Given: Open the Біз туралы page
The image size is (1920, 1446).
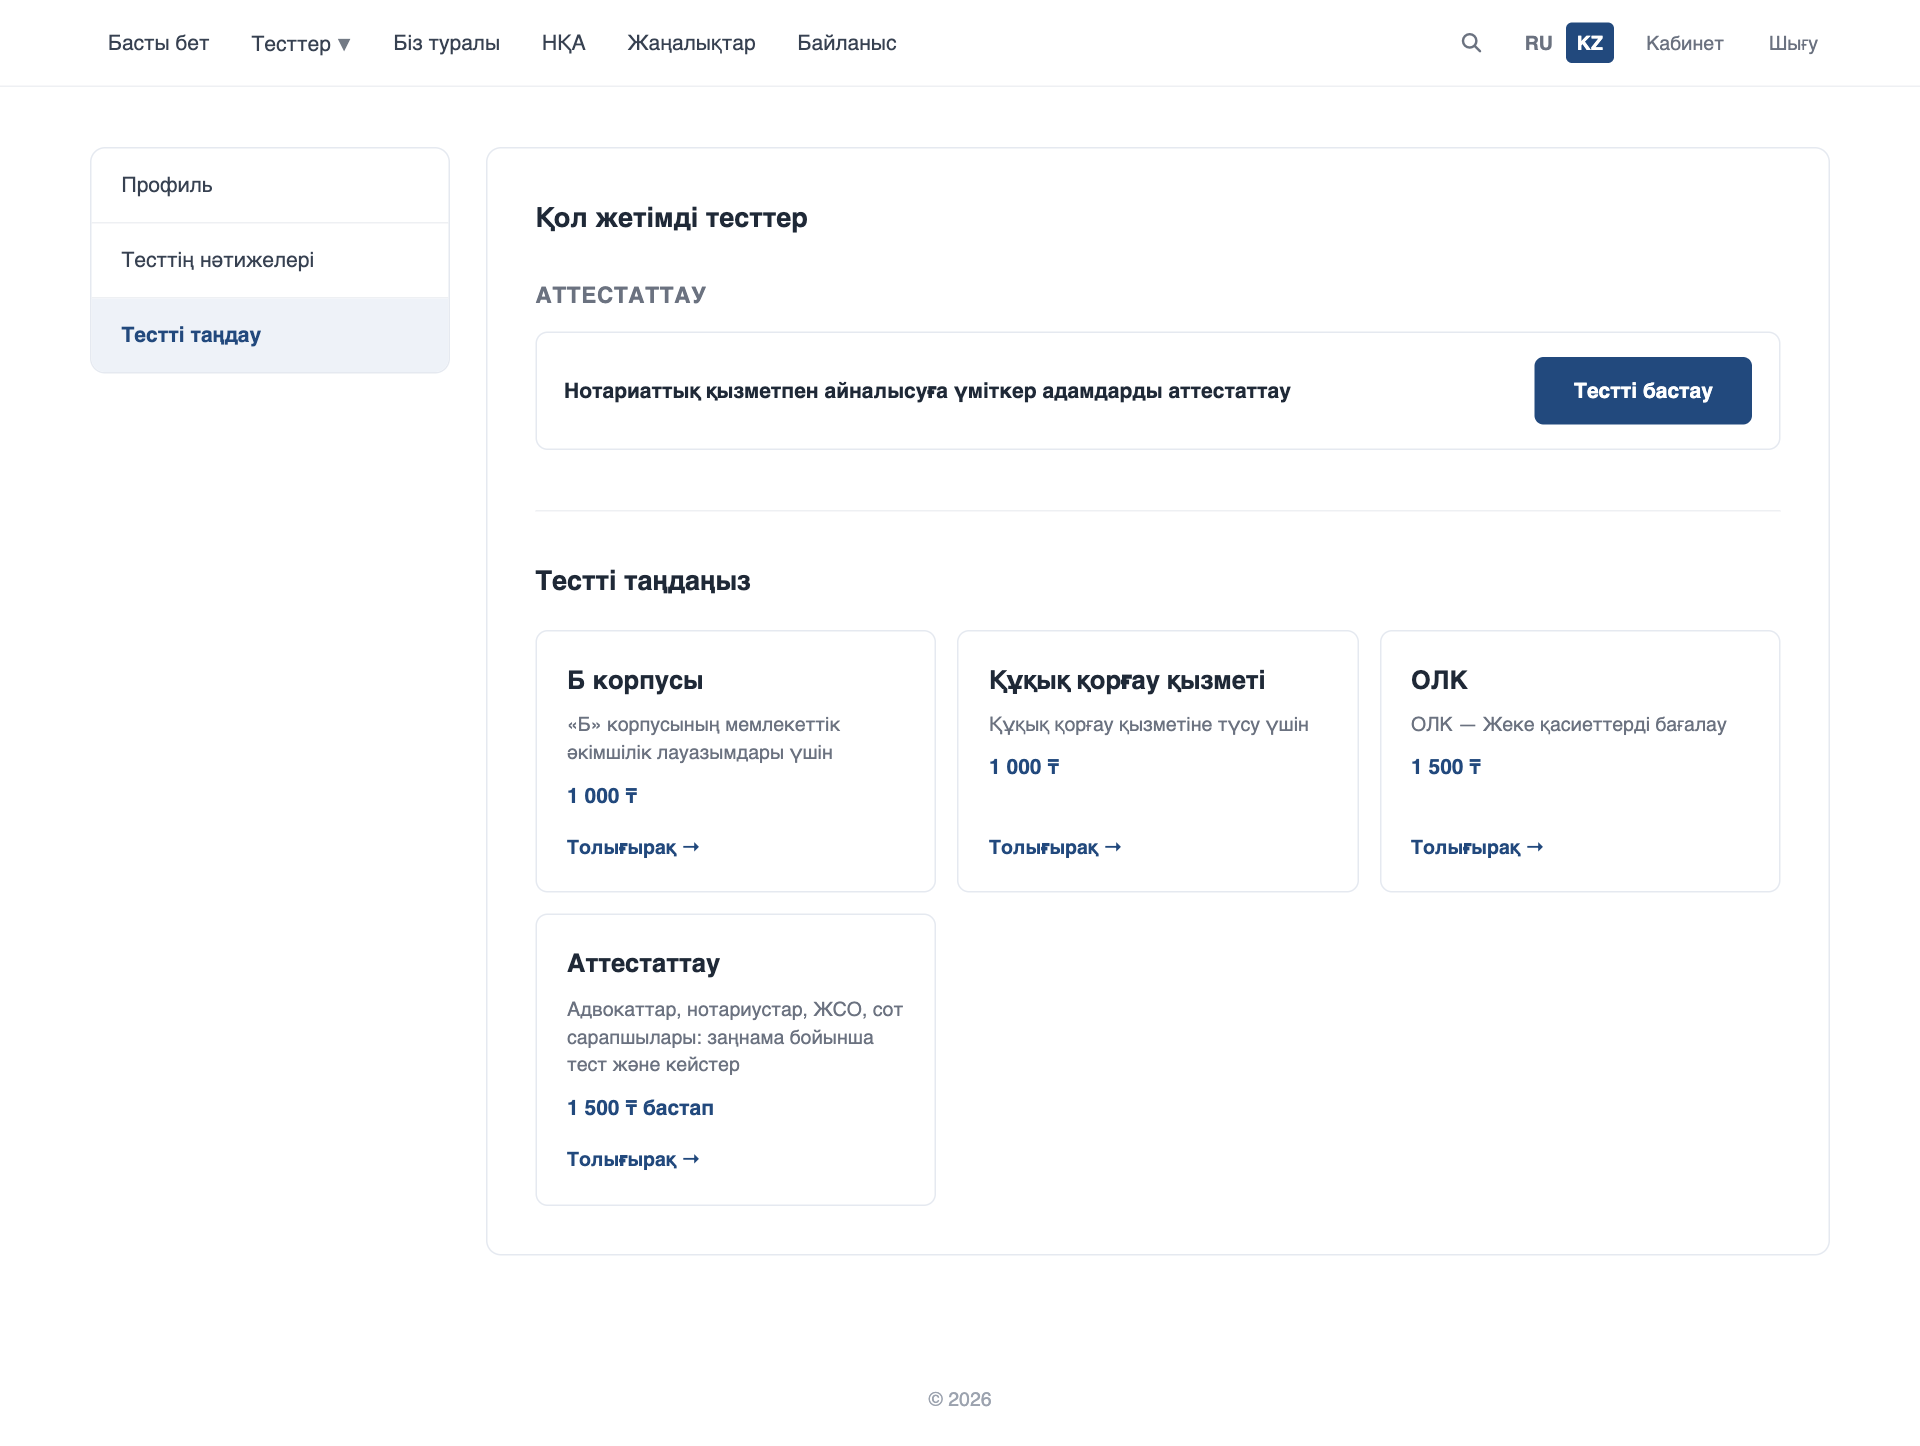Looking at the screenshot, I should point(446,43).
